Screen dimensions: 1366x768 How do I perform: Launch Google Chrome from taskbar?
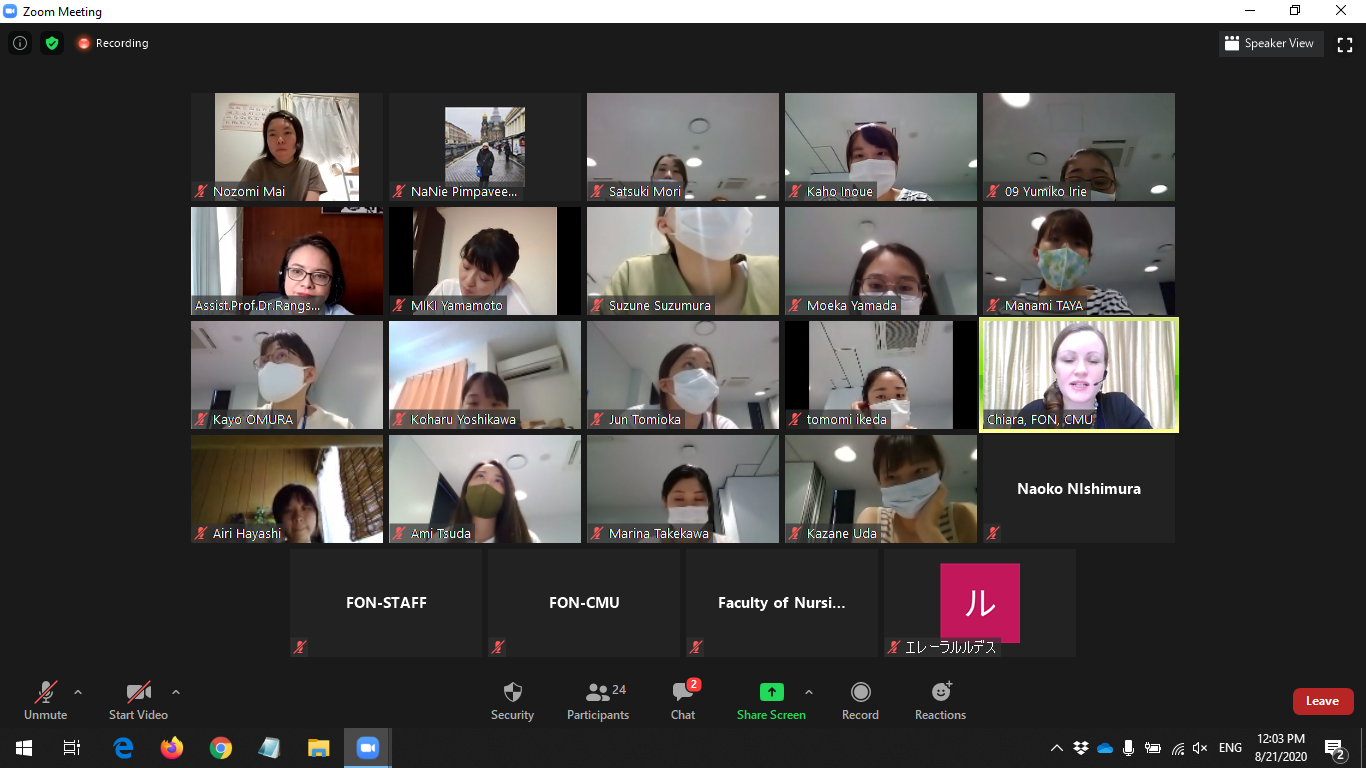pyautogui.click(x=221, y=748)
